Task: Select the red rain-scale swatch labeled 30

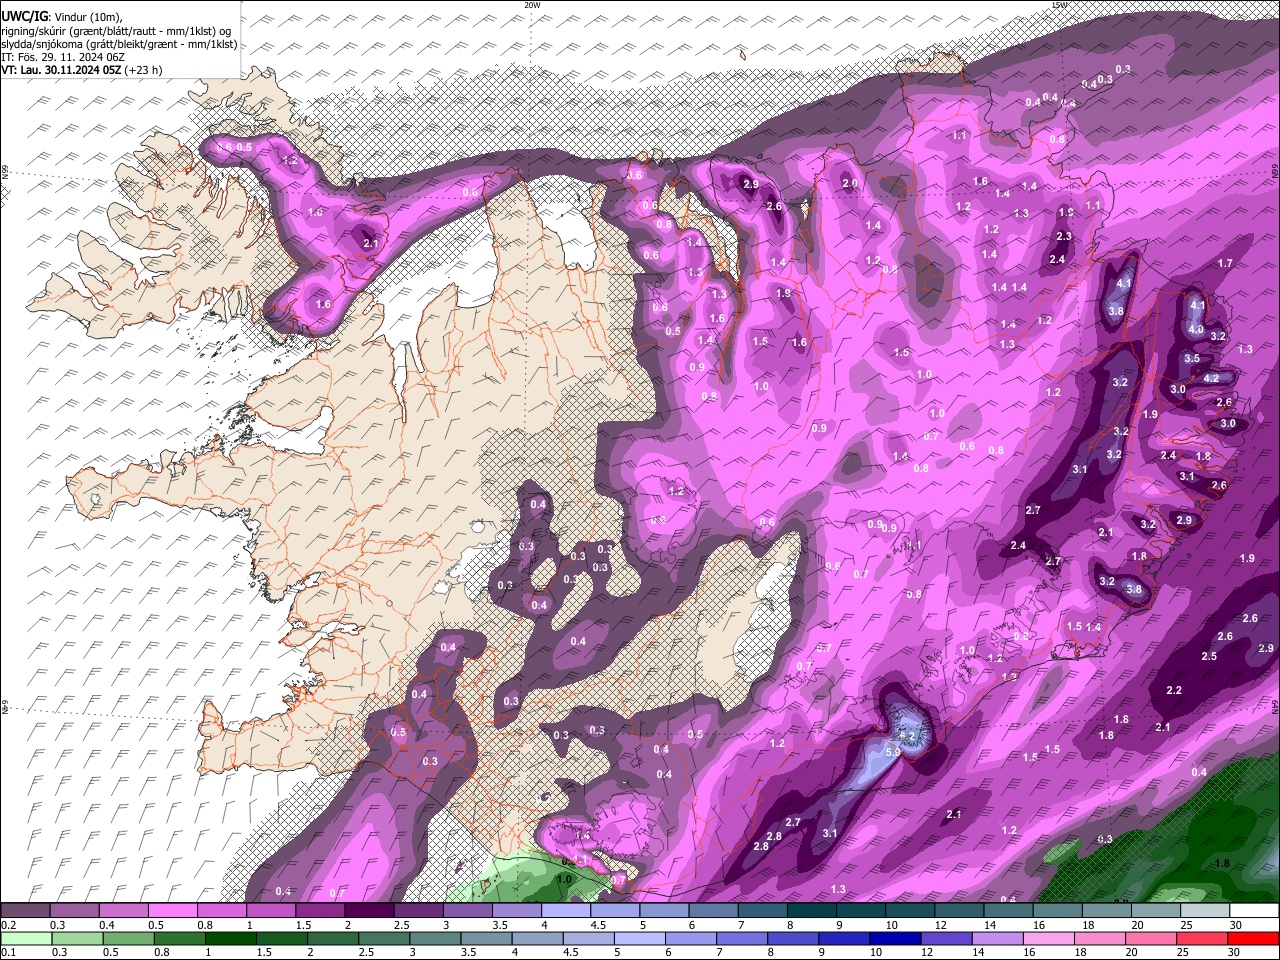Action: [x=1255, y=938]
